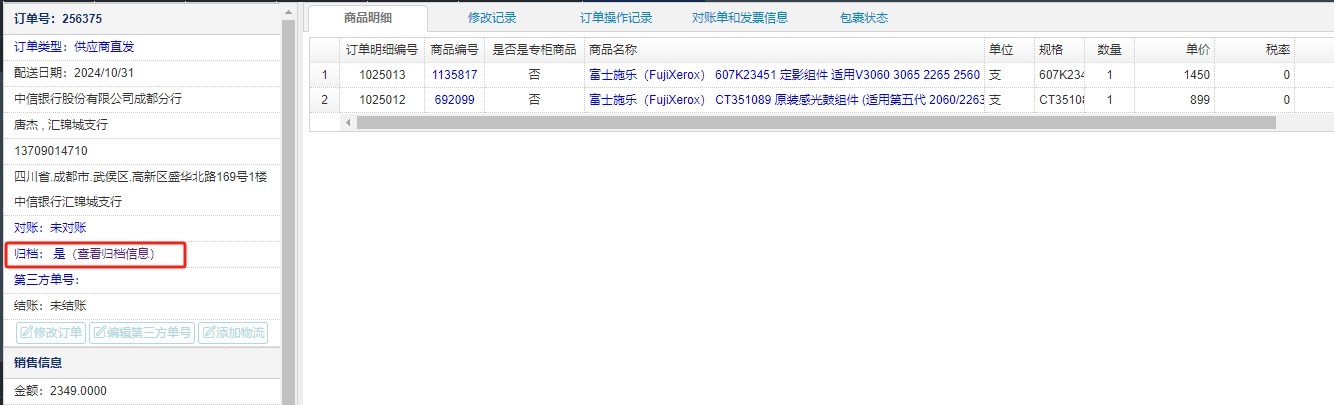Click the horizontal scrollbar left arrow
Screen dimensions: 1334x405
pyautogui.click(x=348, y=122)
